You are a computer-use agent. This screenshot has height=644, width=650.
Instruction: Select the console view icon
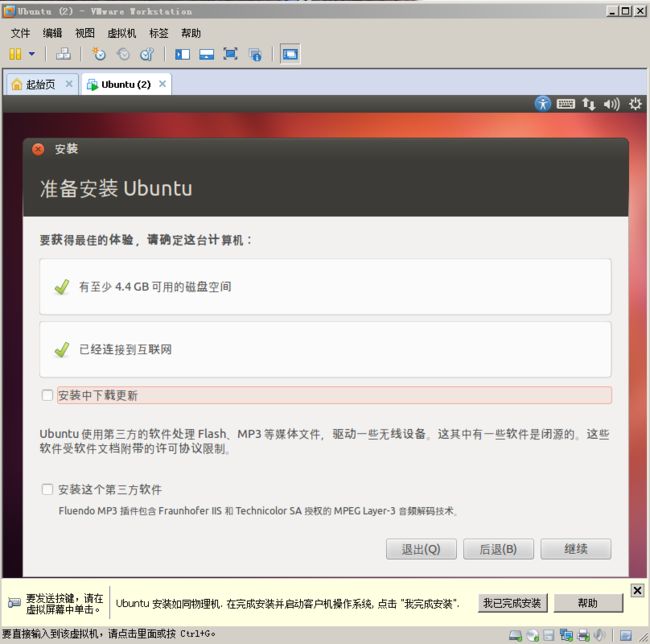(x=290, y=54)
